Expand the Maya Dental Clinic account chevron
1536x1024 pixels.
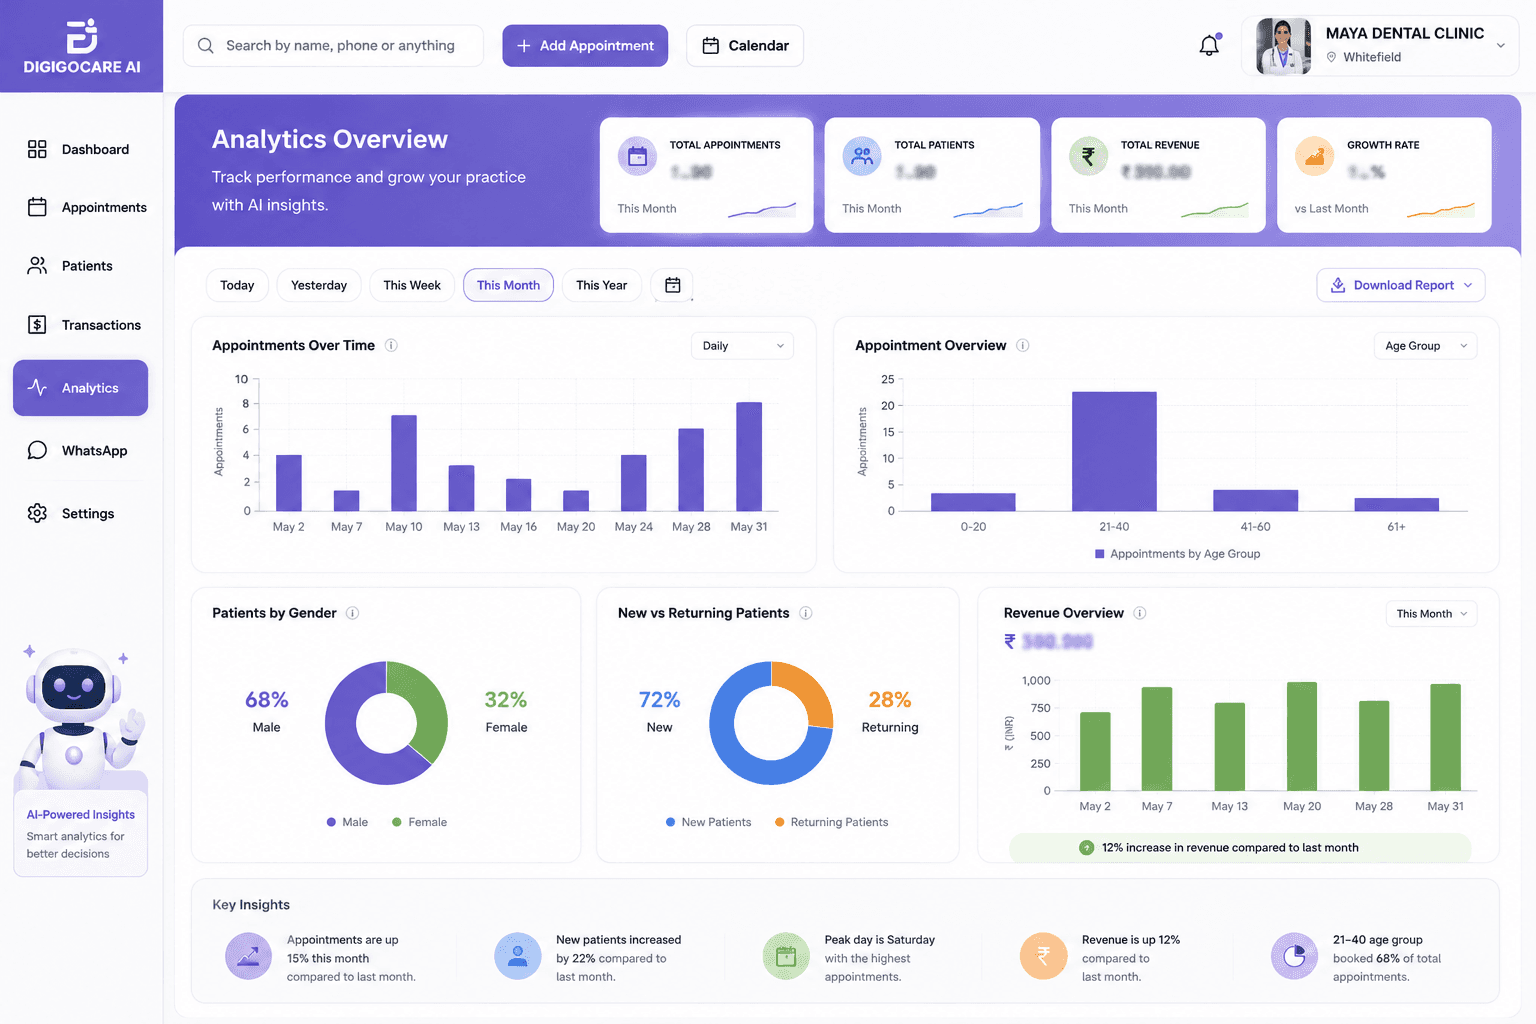point(1500,45)
